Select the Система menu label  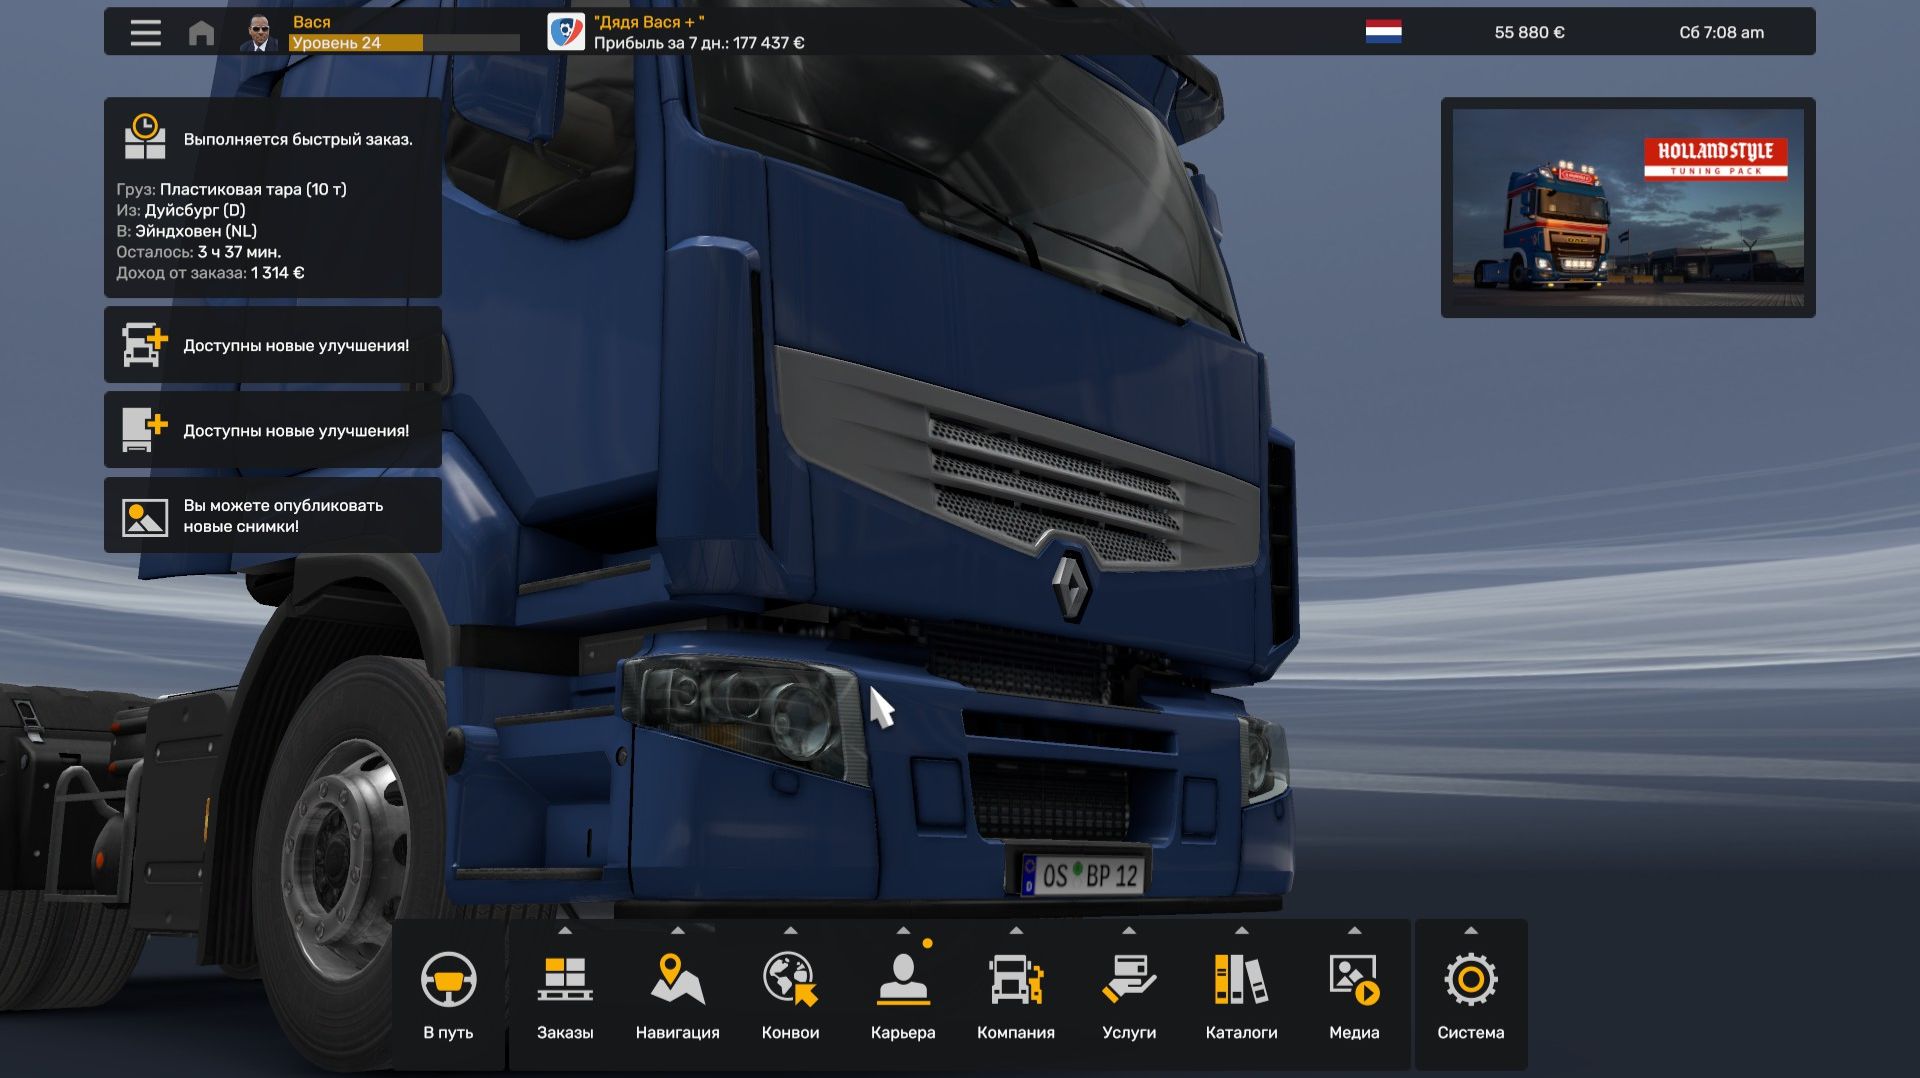(1471, 1032)
